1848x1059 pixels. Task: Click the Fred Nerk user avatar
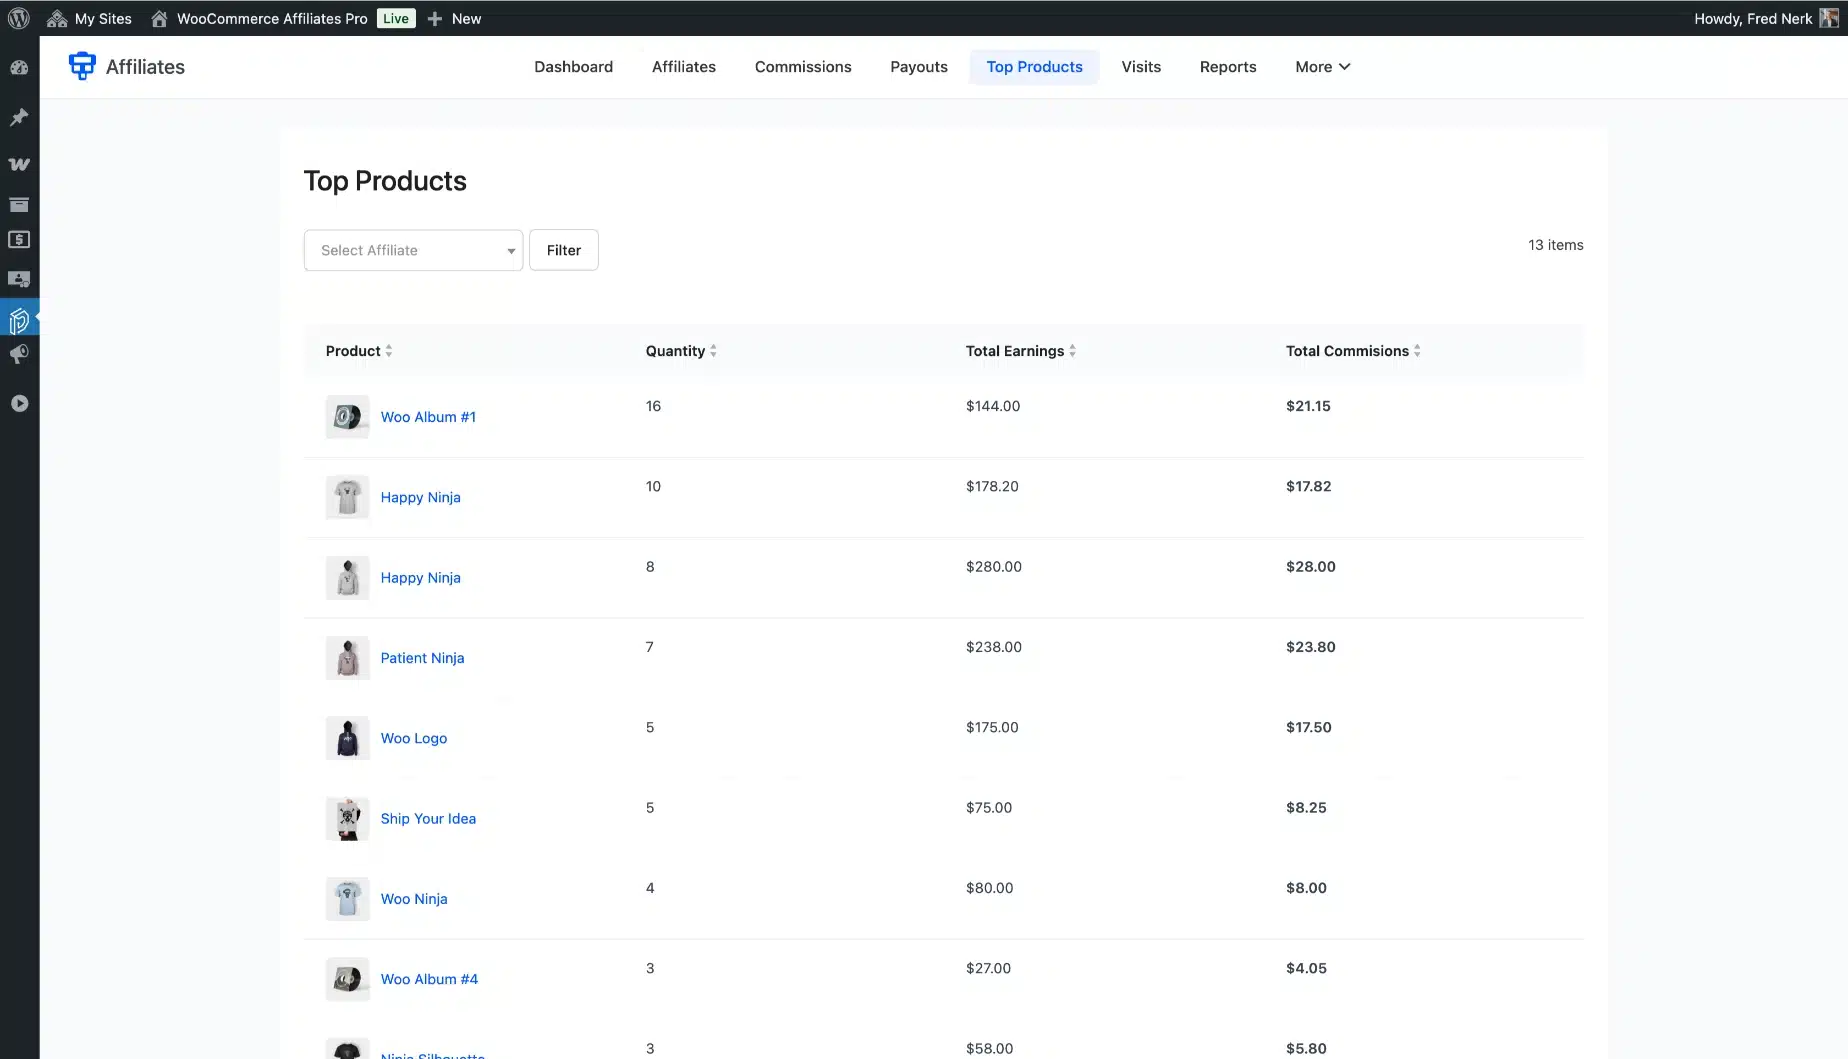pos(1829,18)
